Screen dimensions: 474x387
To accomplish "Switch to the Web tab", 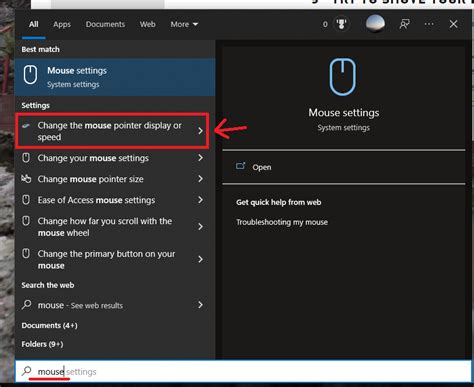I will tap(148, 24).
